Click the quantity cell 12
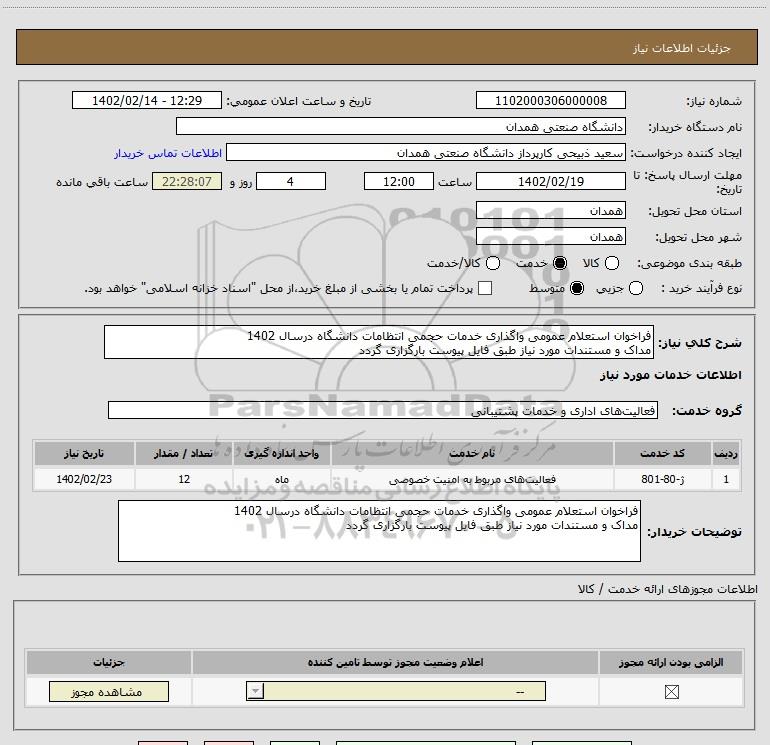 [x=184, y=479]
